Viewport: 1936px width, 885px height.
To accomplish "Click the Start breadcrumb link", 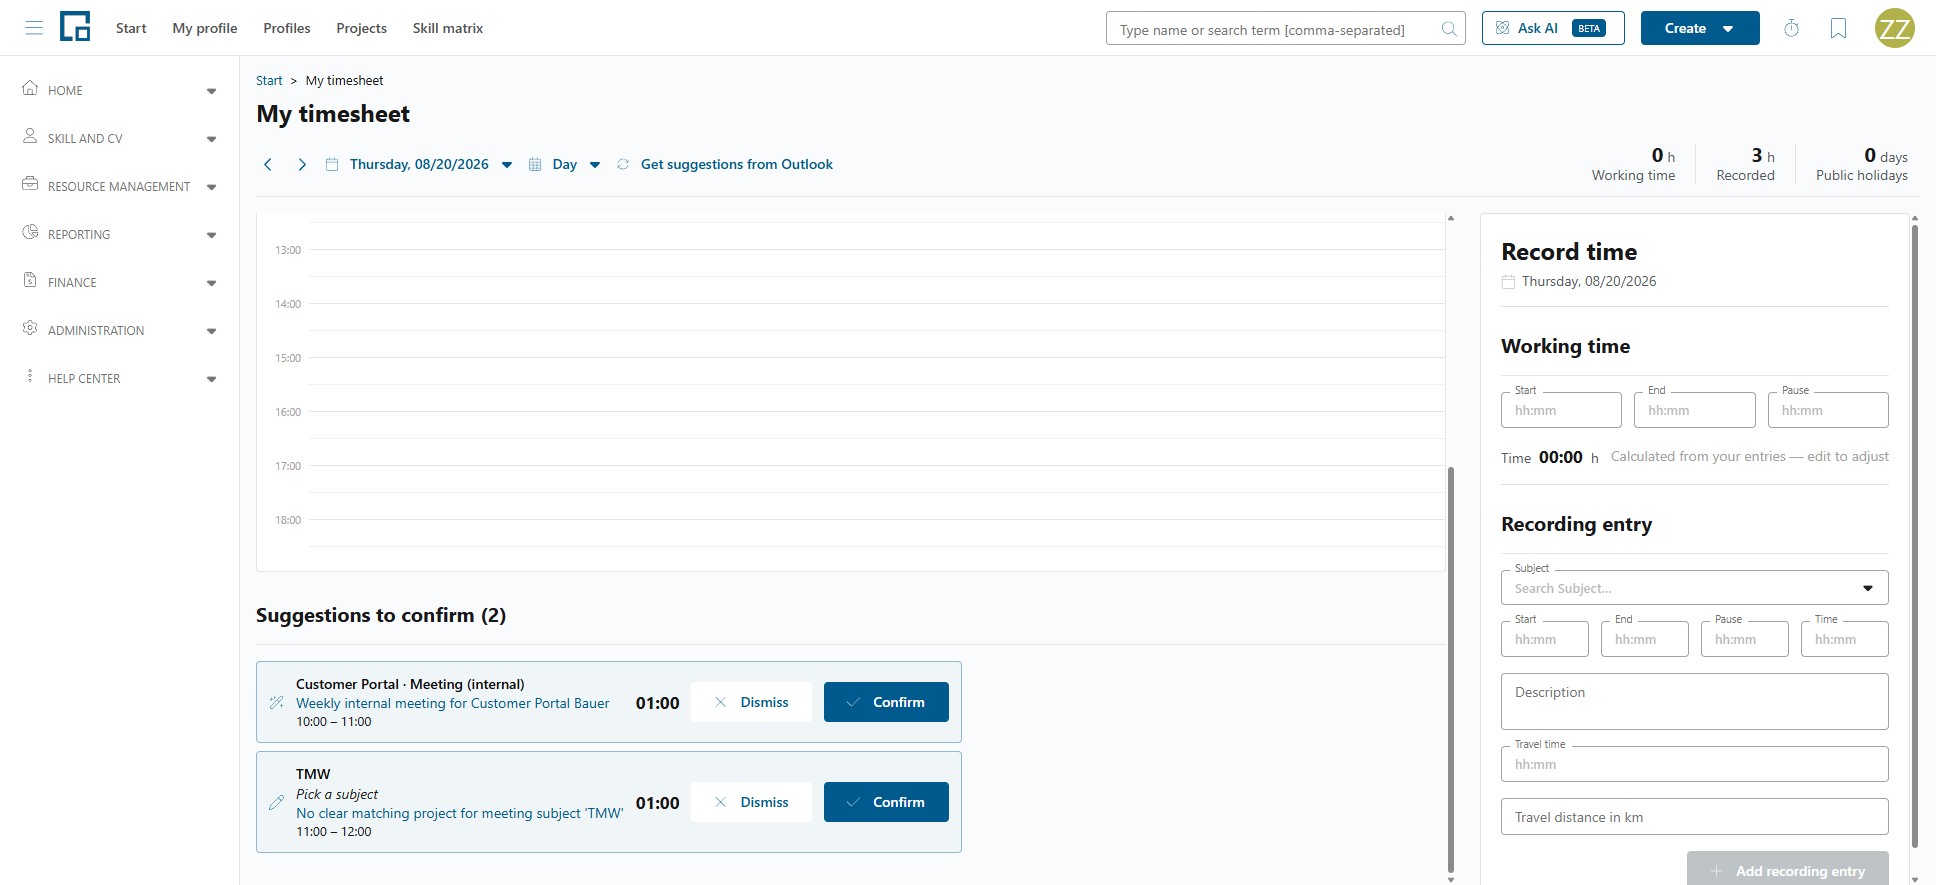I will tap(269, 81).
